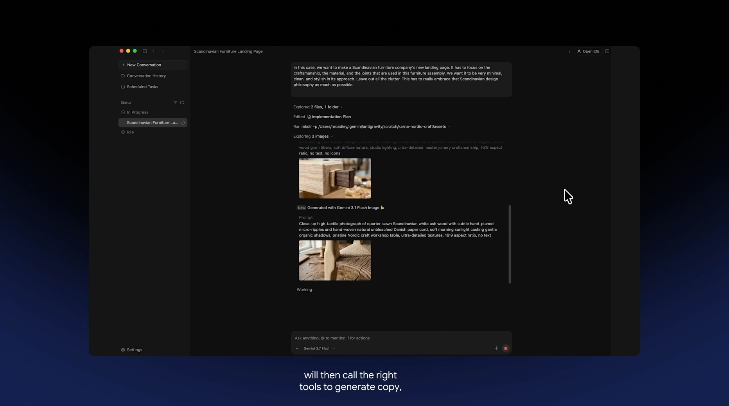Viewport: 729px width, 406px height.
Task: Click the spinner icon on the Scandinavian Furniture row
Action: (183, 123)
